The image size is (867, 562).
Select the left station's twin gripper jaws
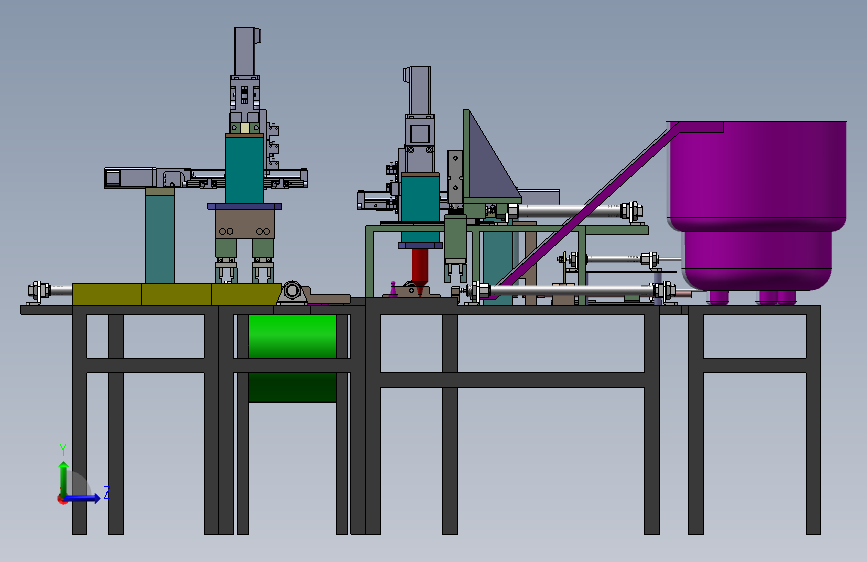tap(245, 270)
